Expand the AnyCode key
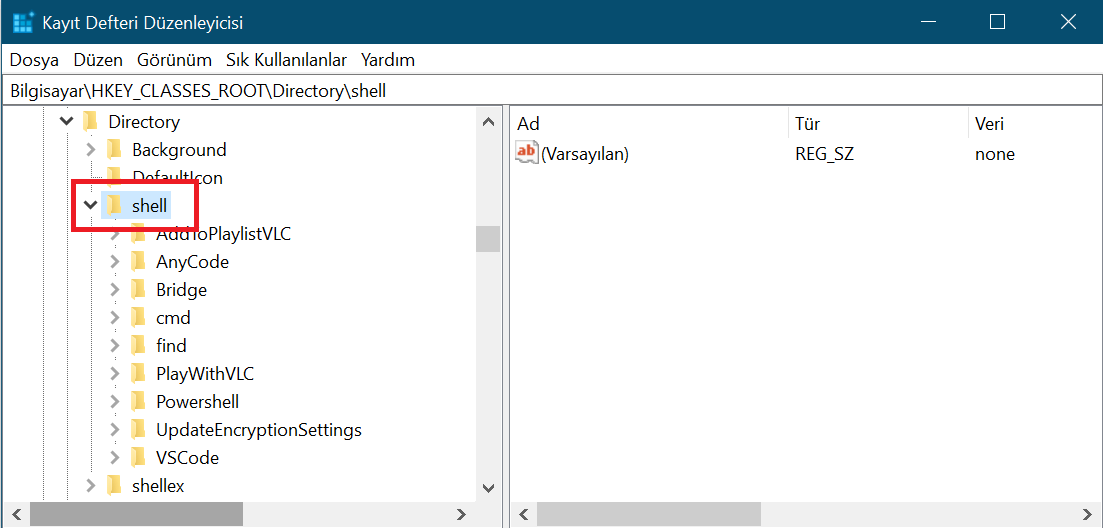The image size is (1103, 528). (x=115, y=262)
